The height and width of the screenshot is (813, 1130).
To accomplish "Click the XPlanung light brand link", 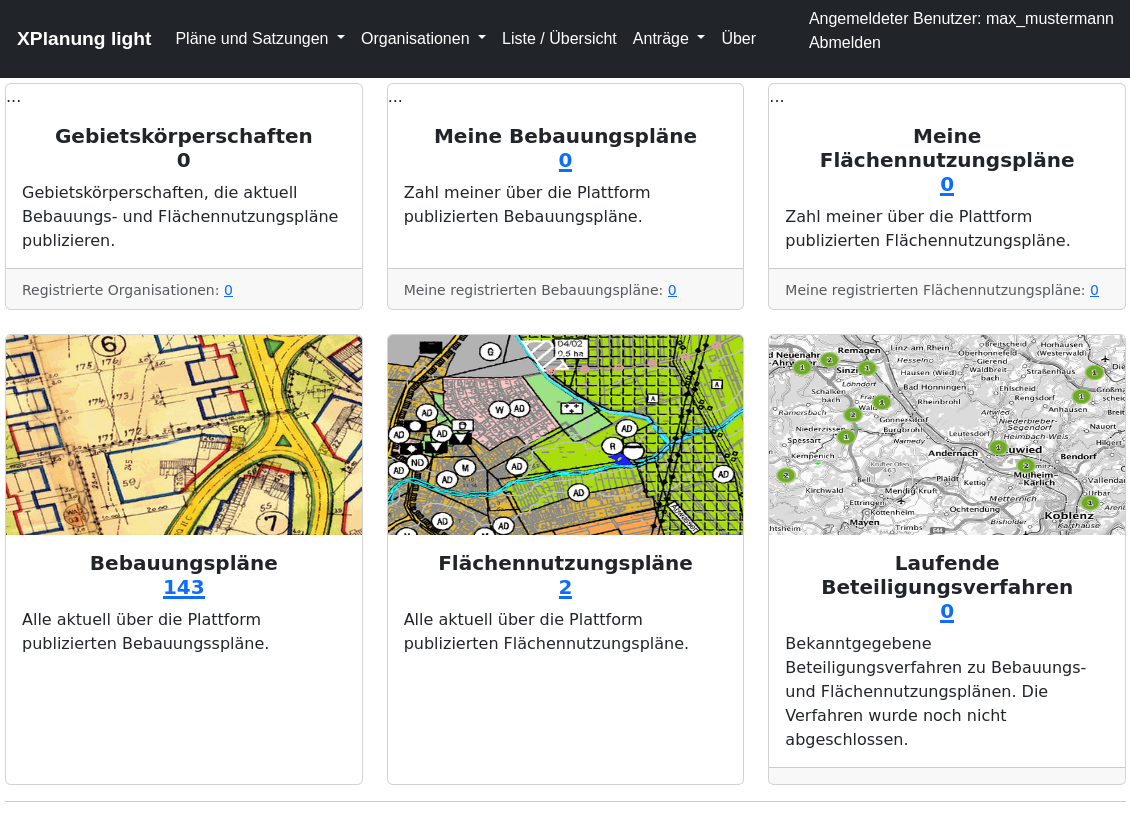I will 84,38.
